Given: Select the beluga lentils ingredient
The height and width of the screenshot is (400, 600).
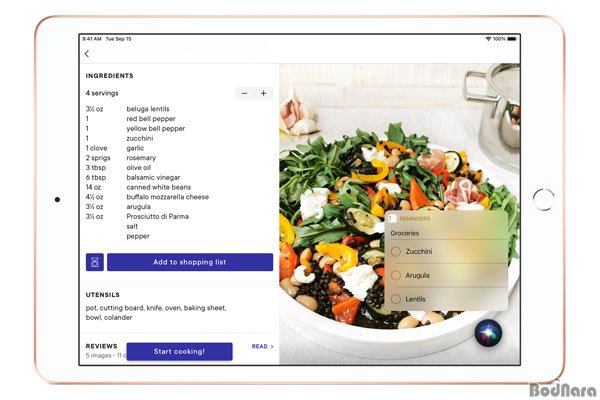Looking at the screenshot, I should [x=148, y=109].
